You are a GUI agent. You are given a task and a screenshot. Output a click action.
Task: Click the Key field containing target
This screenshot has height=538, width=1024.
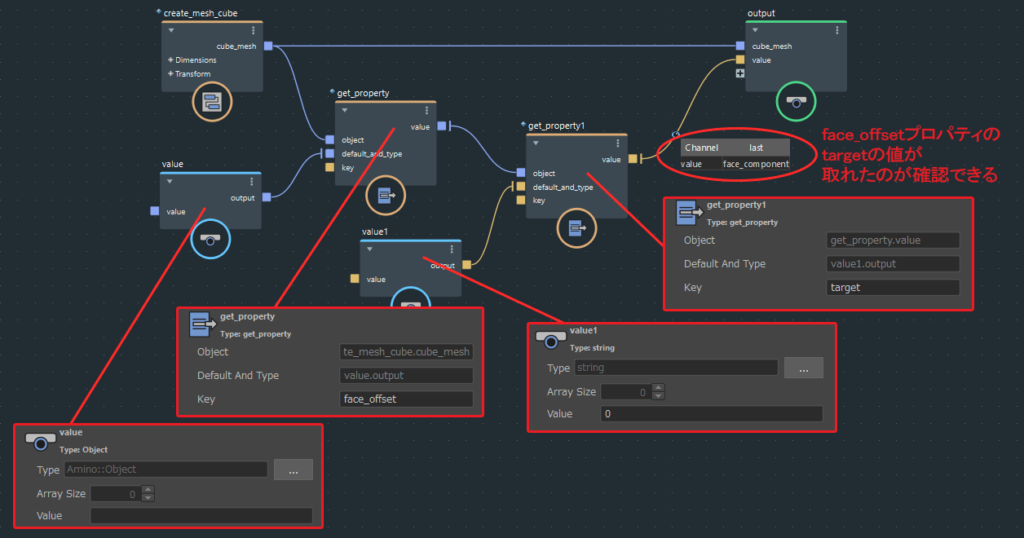point(893,287)
